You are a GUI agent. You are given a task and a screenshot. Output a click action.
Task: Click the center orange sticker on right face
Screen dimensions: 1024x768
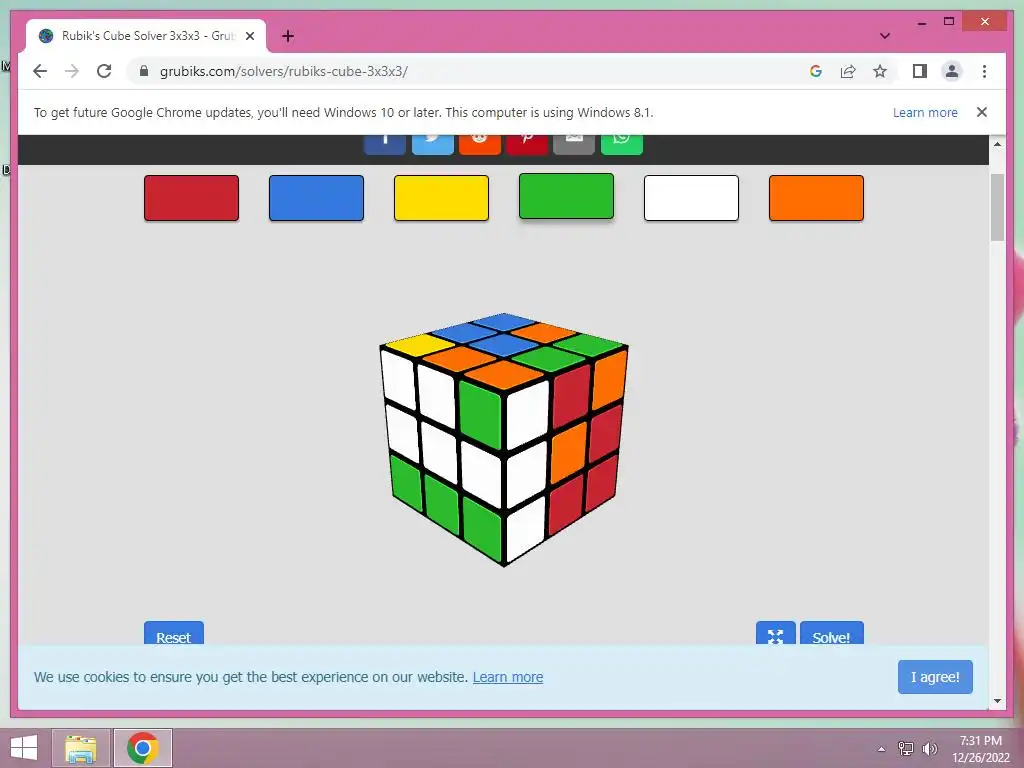[x=569, y=451]
